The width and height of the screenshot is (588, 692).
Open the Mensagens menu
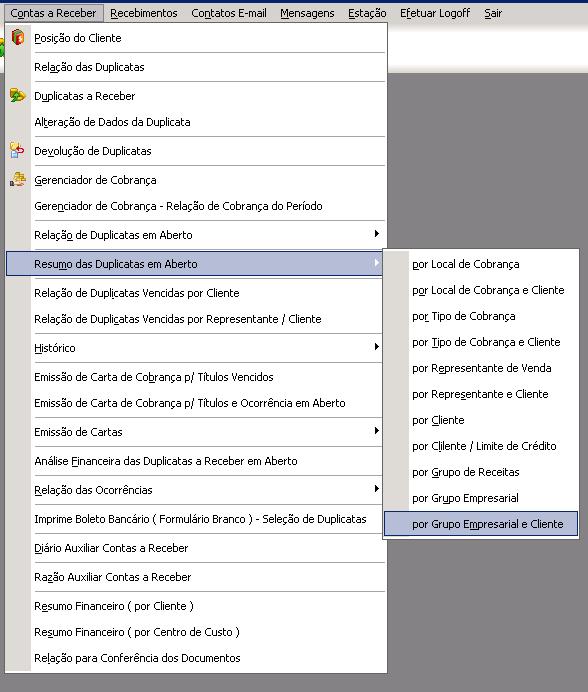307,13
